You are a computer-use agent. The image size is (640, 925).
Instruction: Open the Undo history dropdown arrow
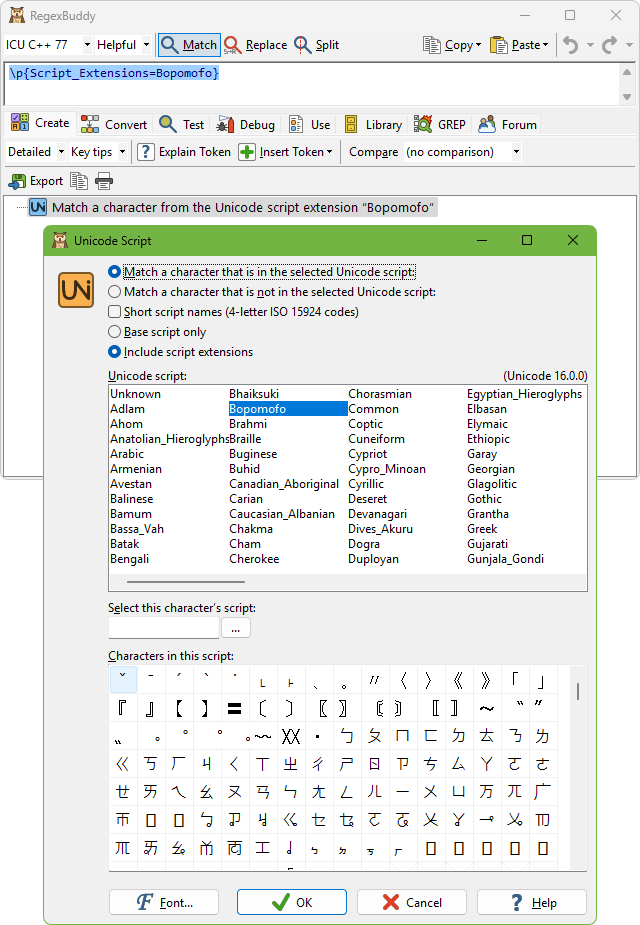pos(590,45)
